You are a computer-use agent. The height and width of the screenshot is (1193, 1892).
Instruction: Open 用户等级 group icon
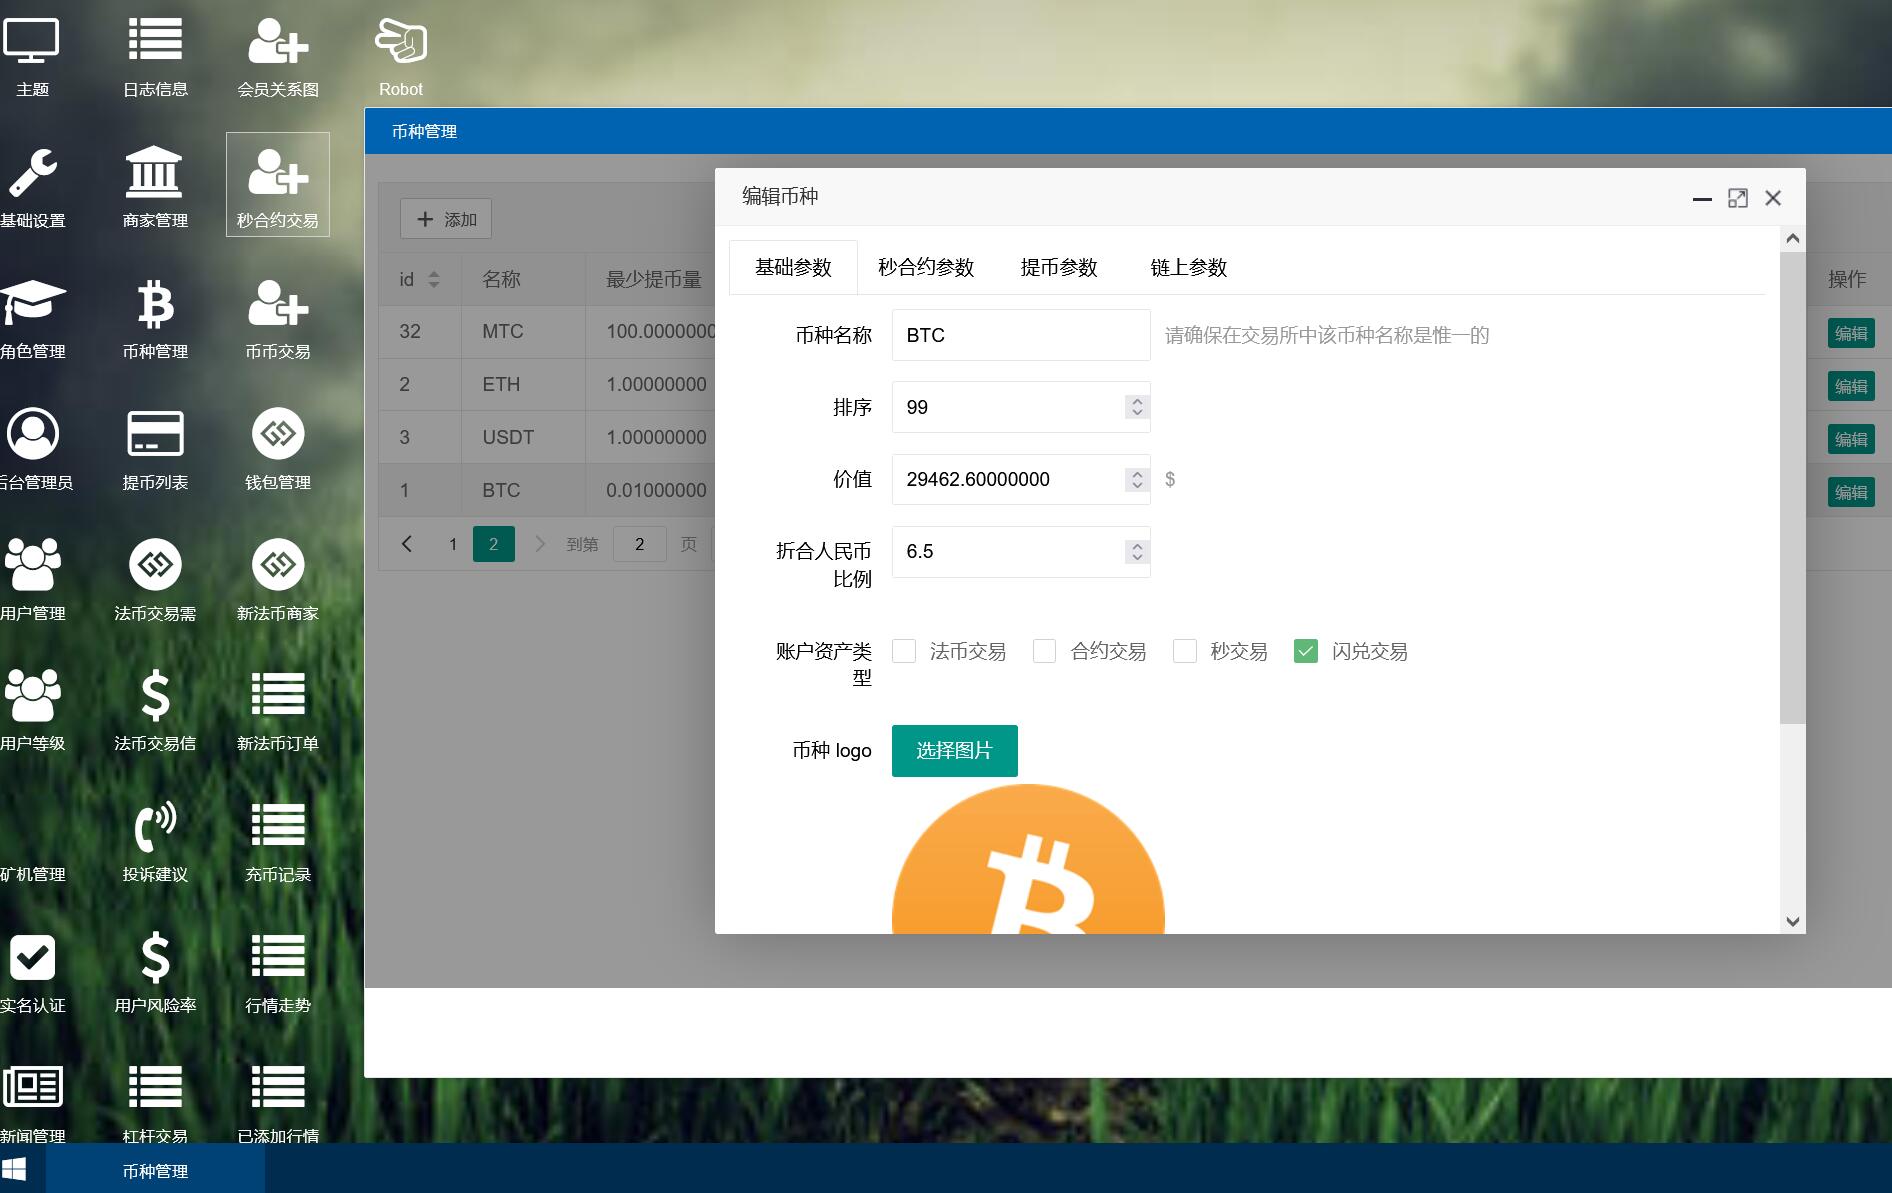32,711
